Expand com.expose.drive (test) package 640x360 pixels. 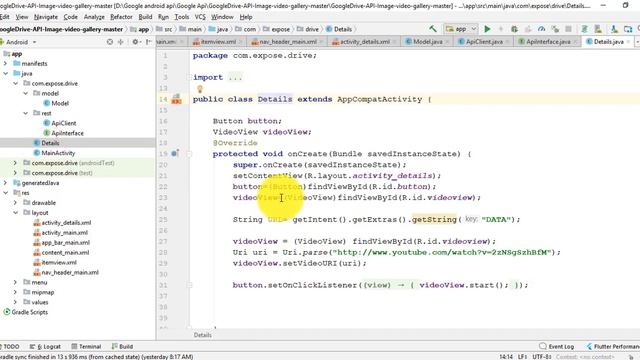(16, 173)
